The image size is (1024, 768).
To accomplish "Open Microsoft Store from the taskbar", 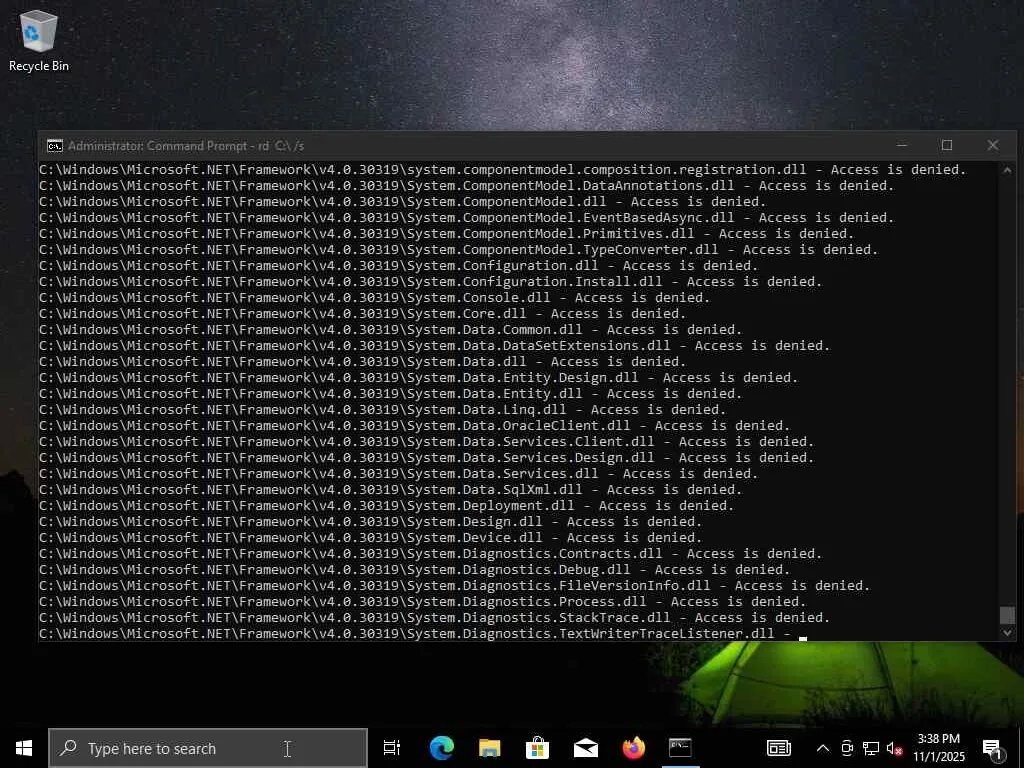I will [537, 748].
